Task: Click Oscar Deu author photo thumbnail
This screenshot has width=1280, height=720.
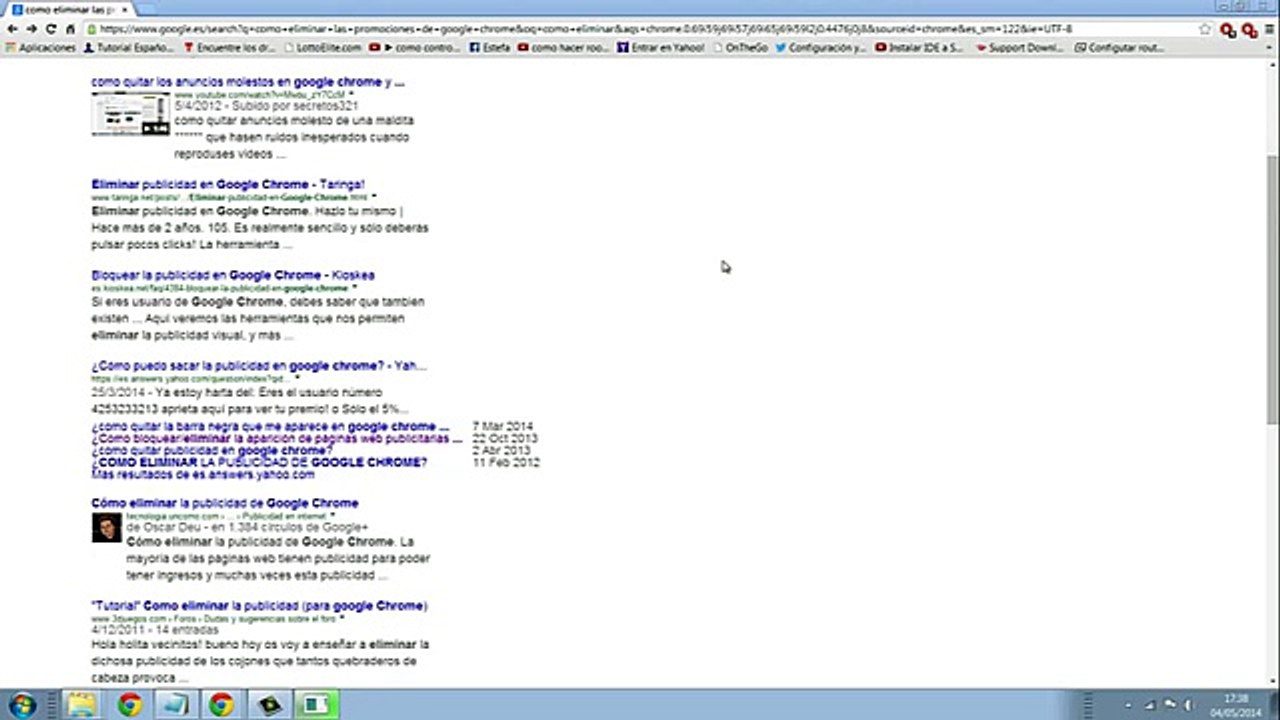Action: pyautogui.click(x=106, y=528)
